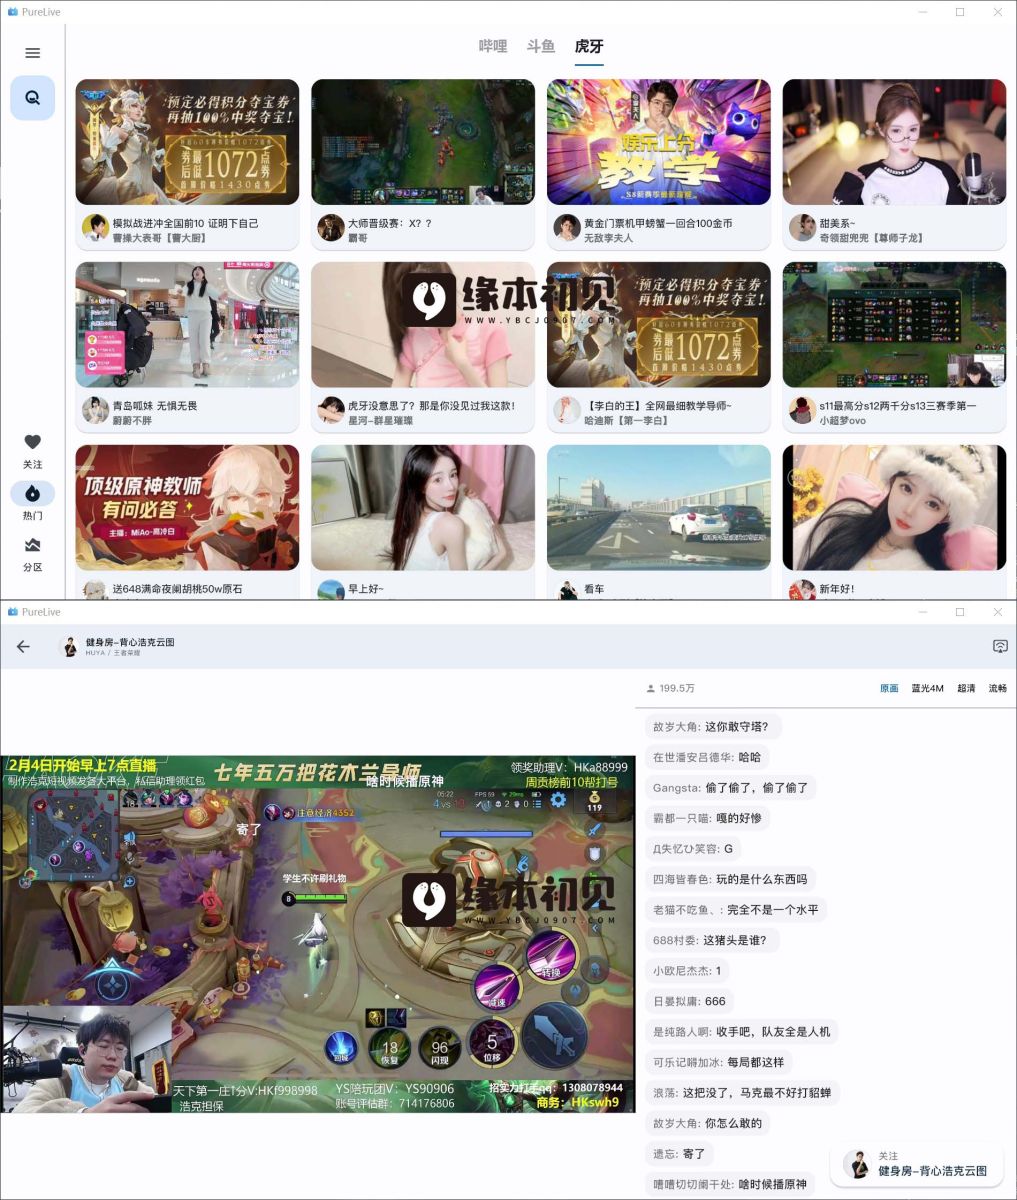Click the avatar of streamer 哈迪斯【第一李白】
1017x1200 pixels.
(567, 410)
